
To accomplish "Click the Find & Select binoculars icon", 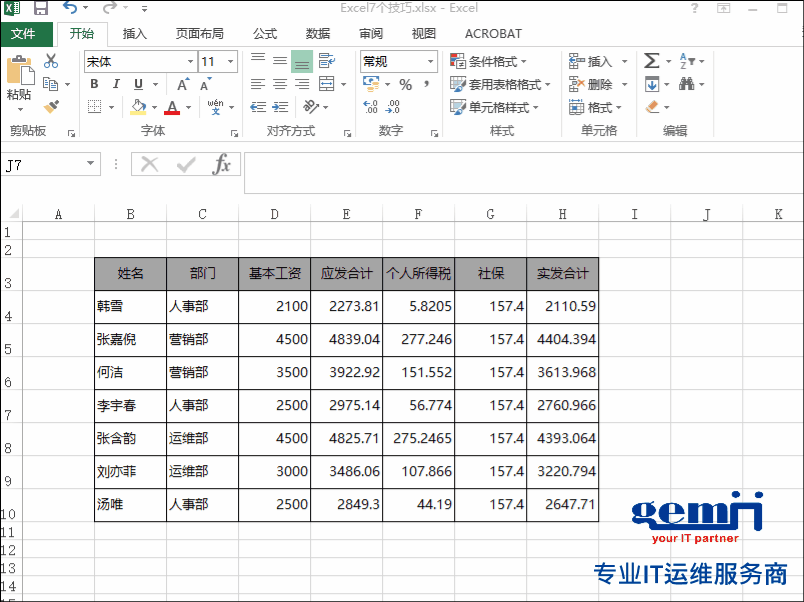I will (686, 84).
